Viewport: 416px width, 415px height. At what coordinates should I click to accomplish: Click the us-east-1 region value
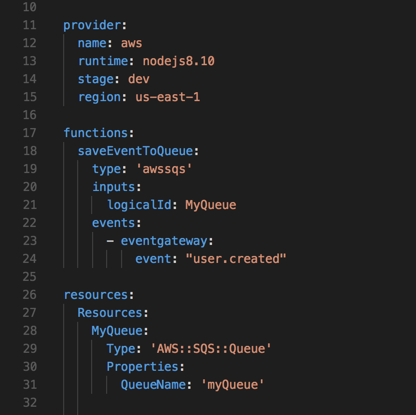coord(168,97)
